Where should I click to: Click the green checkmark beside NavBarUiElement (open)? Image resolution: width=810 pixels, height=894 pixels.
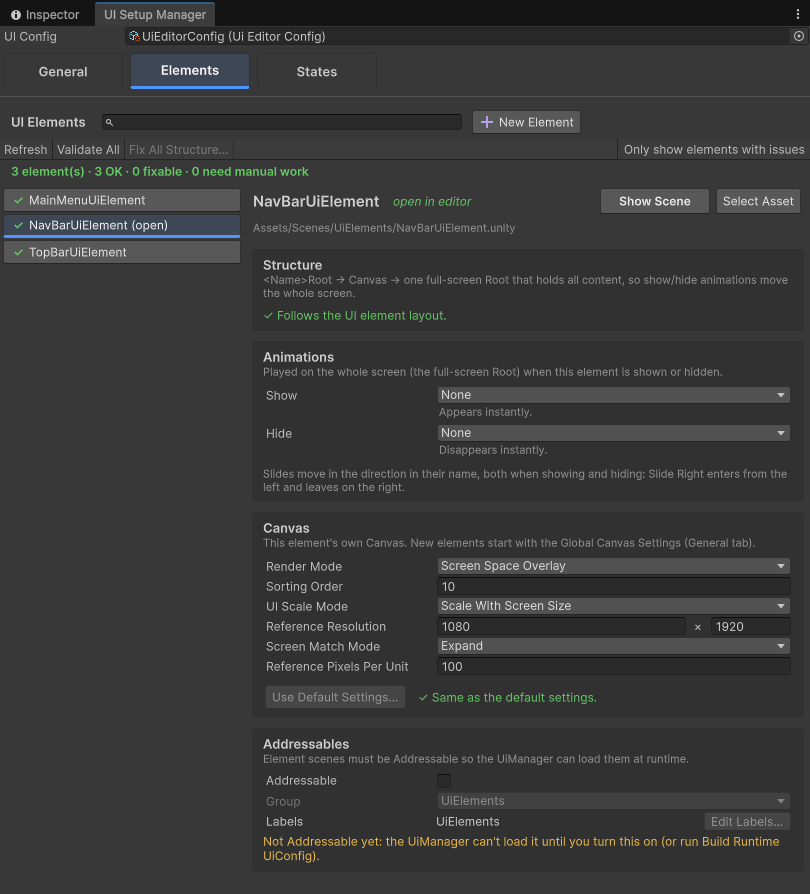19,226
